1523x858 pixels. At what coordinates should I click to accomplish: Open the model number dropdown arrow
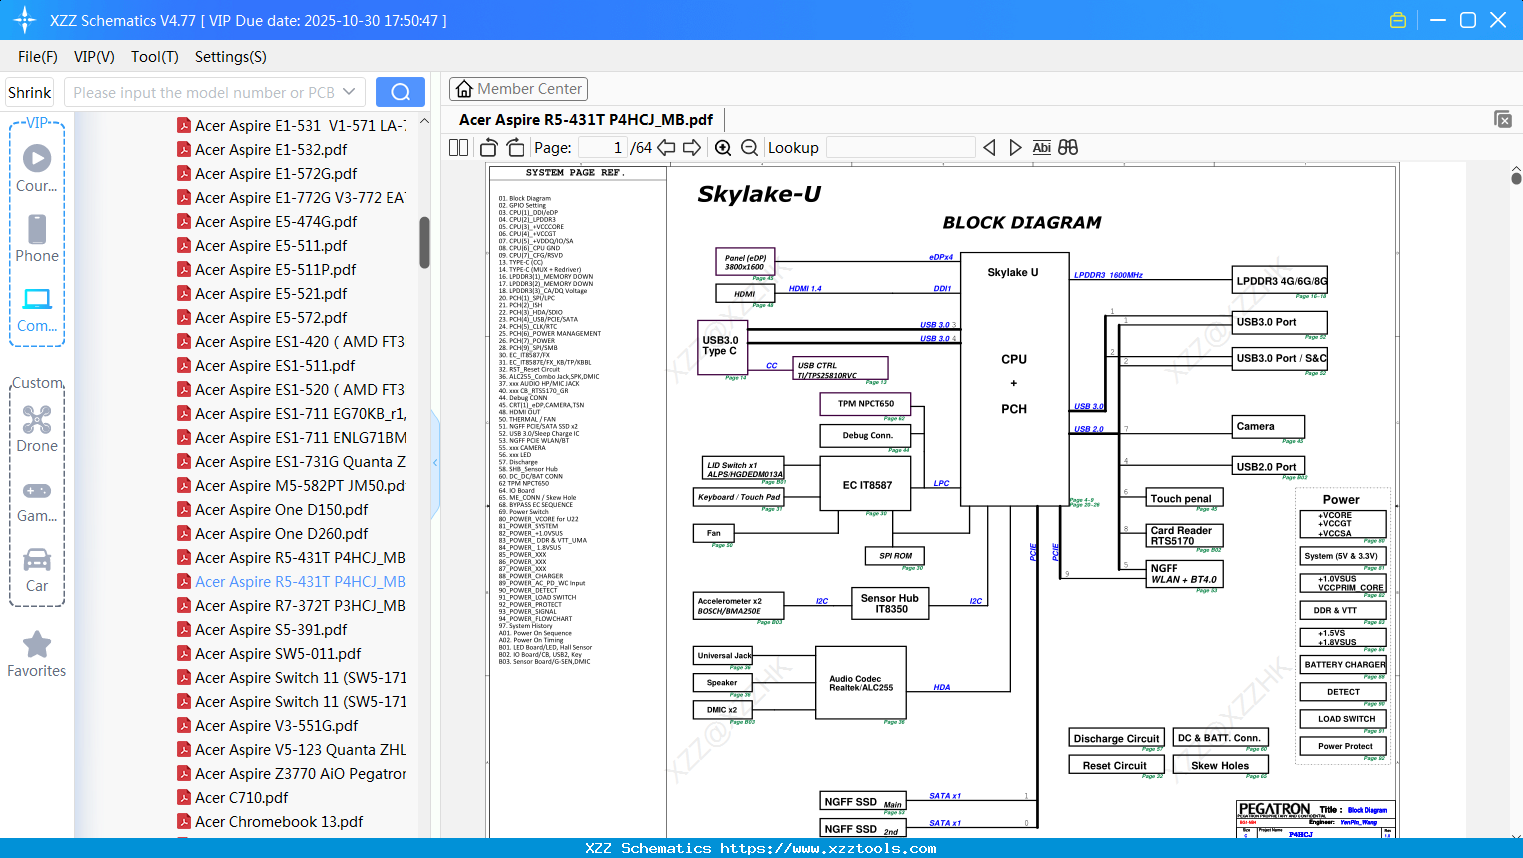349,92
